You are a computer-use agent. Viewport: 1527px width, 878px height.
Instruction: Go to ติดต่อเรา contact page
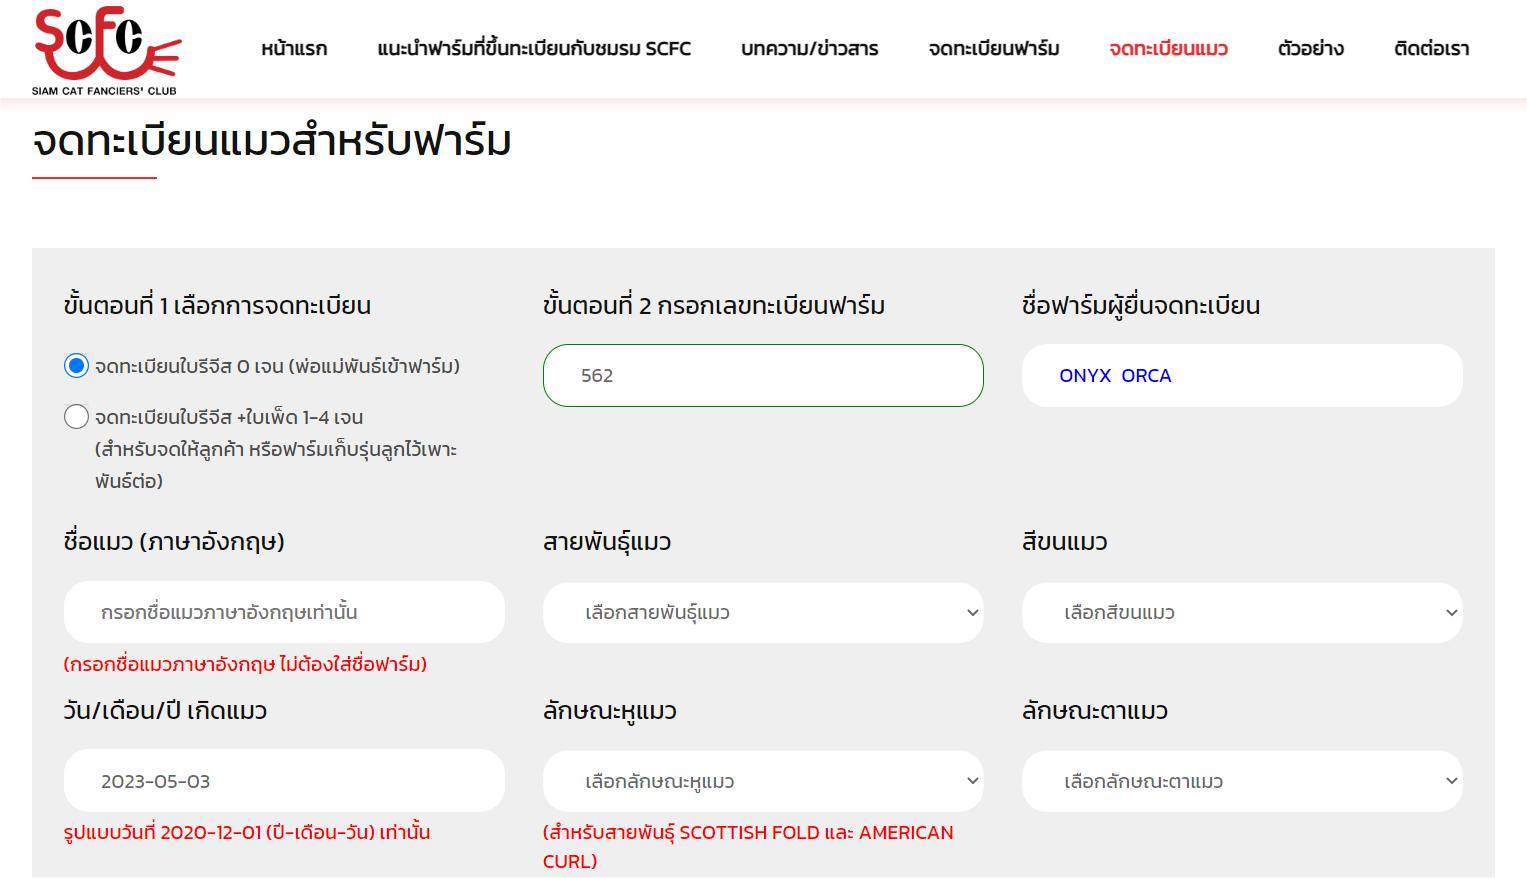[1431, 49]
